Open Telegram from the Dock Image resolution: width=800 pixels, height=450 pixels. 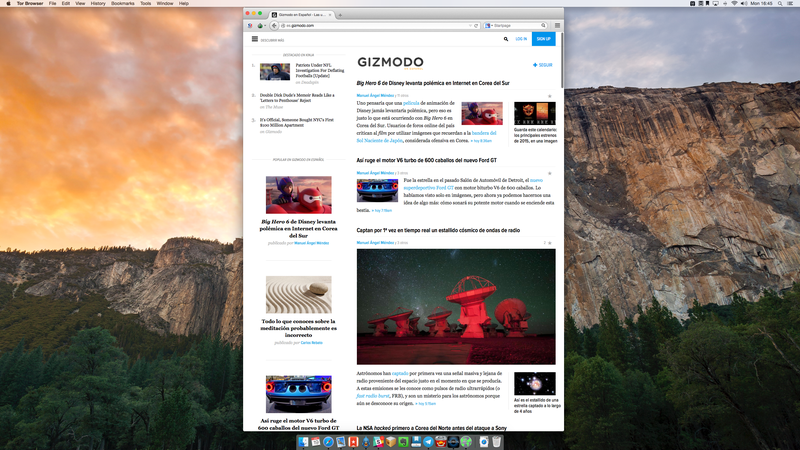click(x=428, y=442)
